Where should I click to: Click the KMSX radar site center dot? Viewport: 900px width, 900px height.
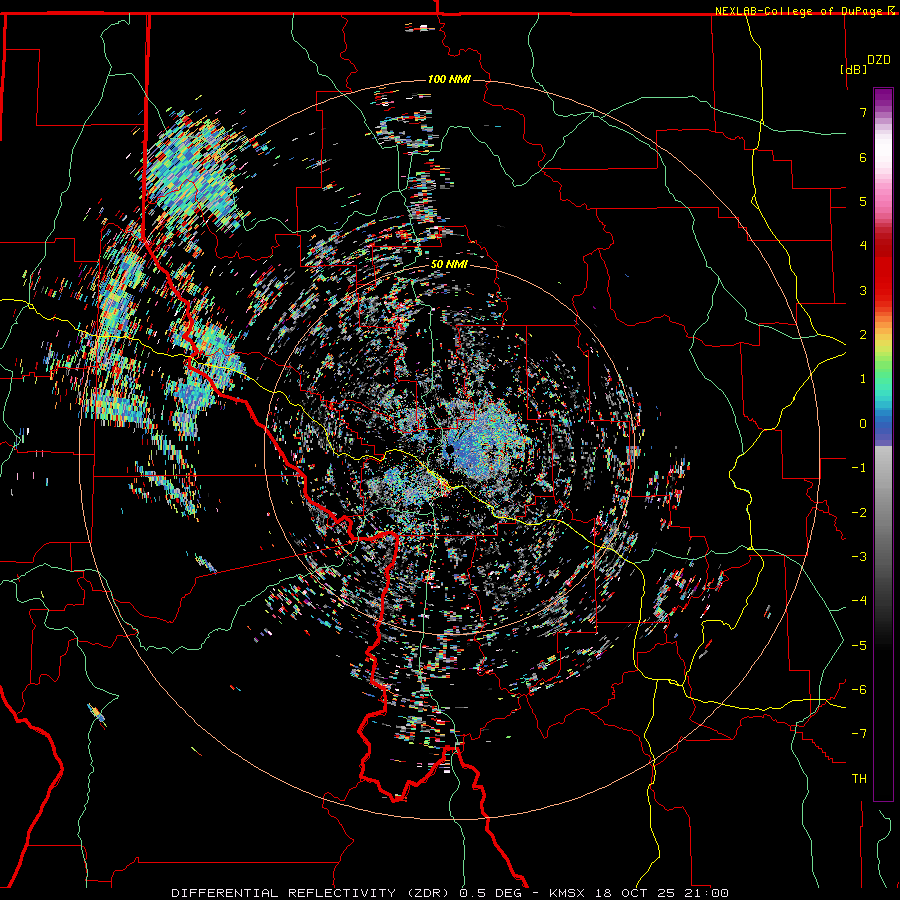pyautogui.click(x=451, y=449)
